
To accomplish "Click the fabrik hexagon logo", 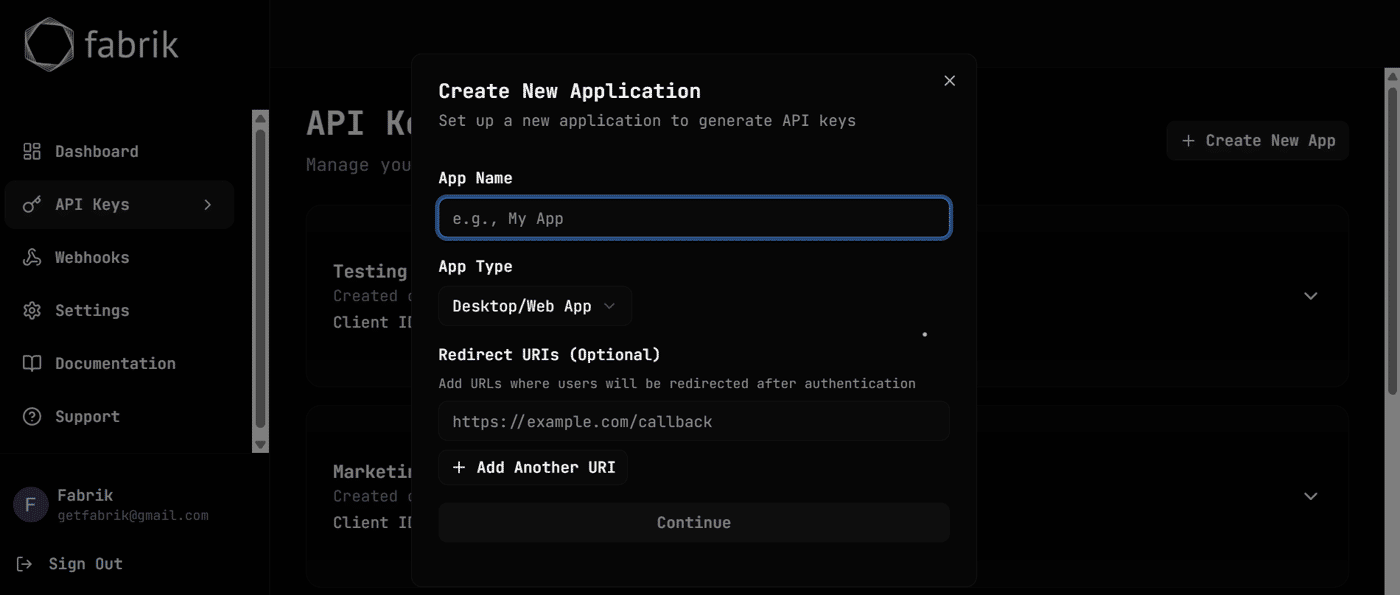I will coord(49,46).
